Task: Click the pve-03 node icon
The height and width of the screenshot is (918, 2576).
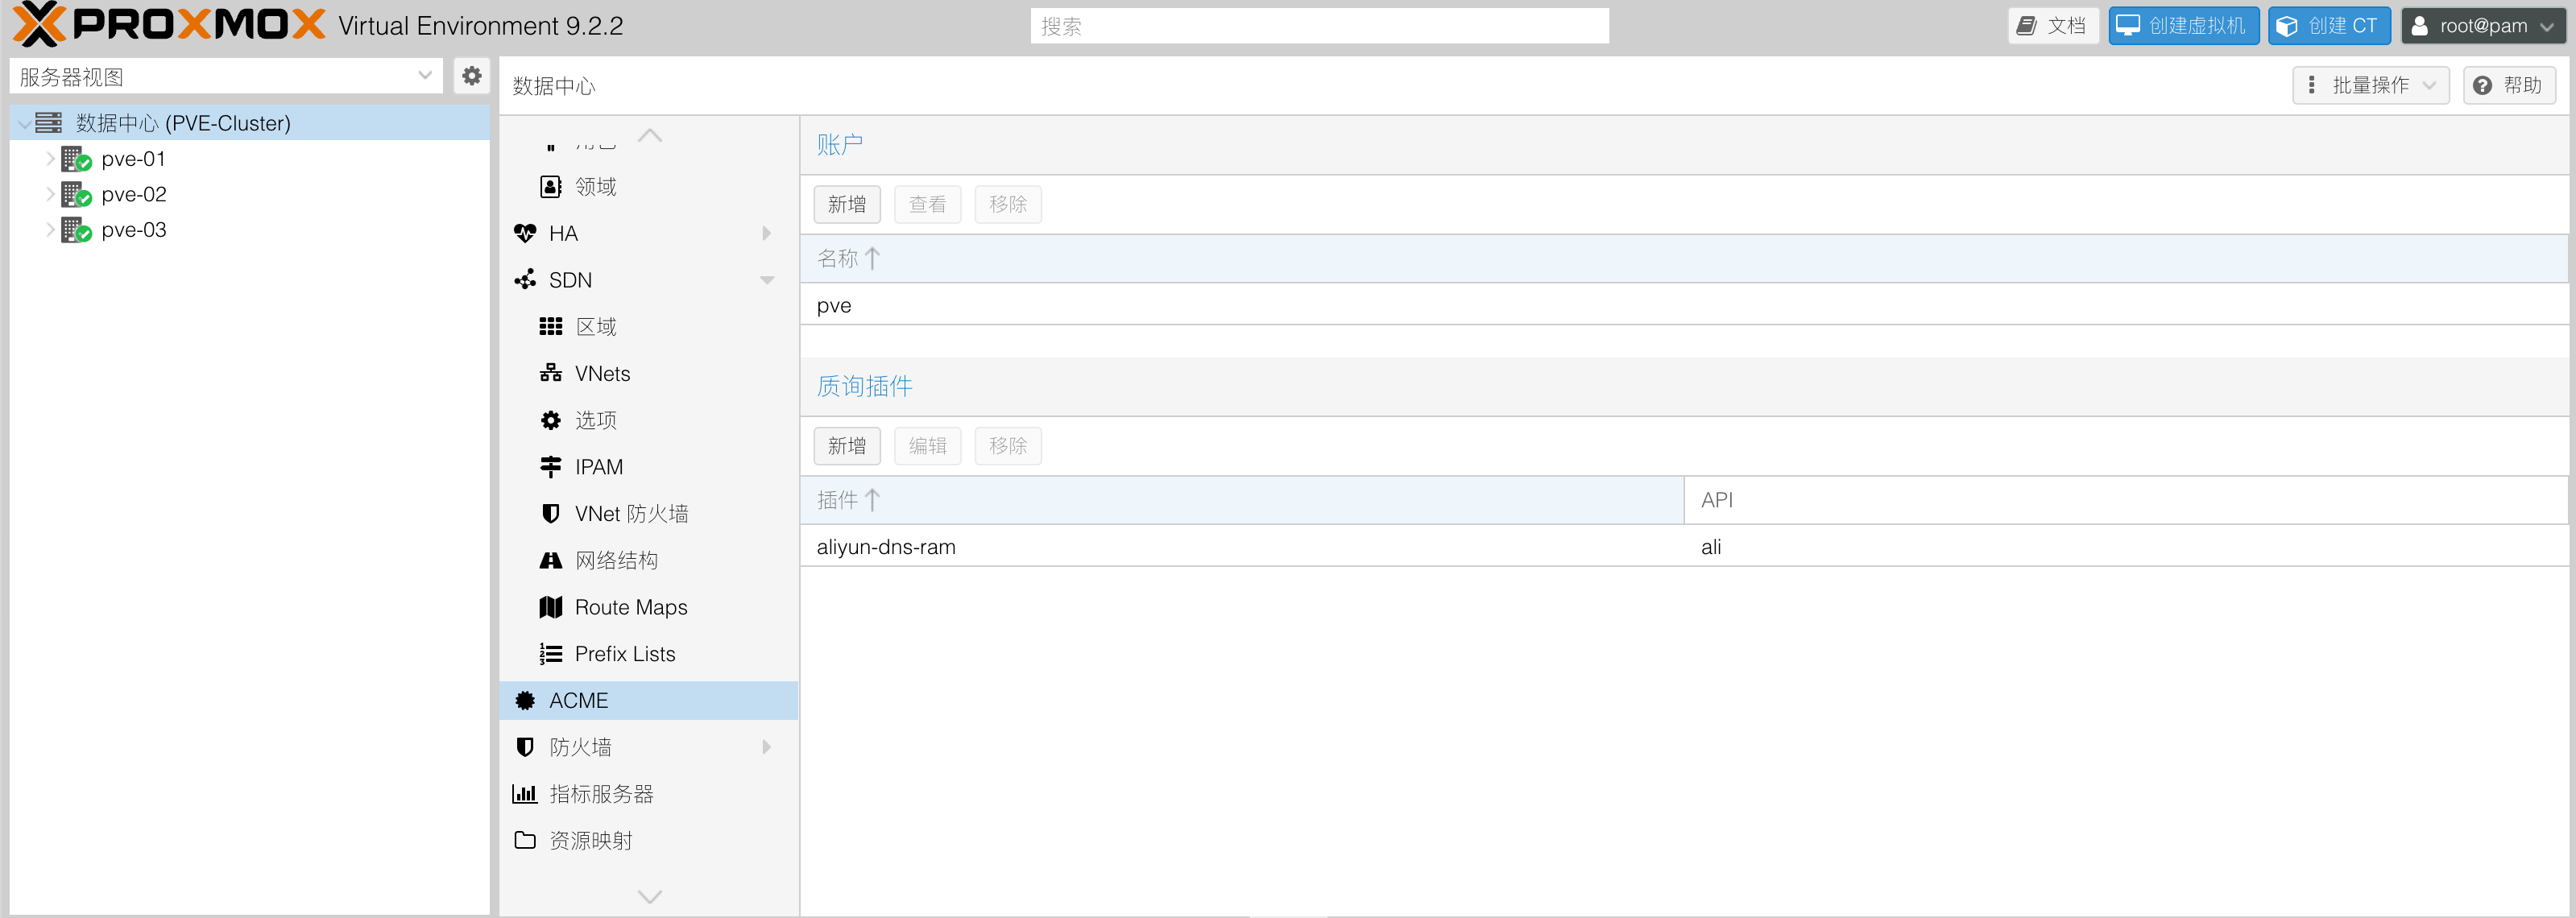Action: [x=76, y=230]
